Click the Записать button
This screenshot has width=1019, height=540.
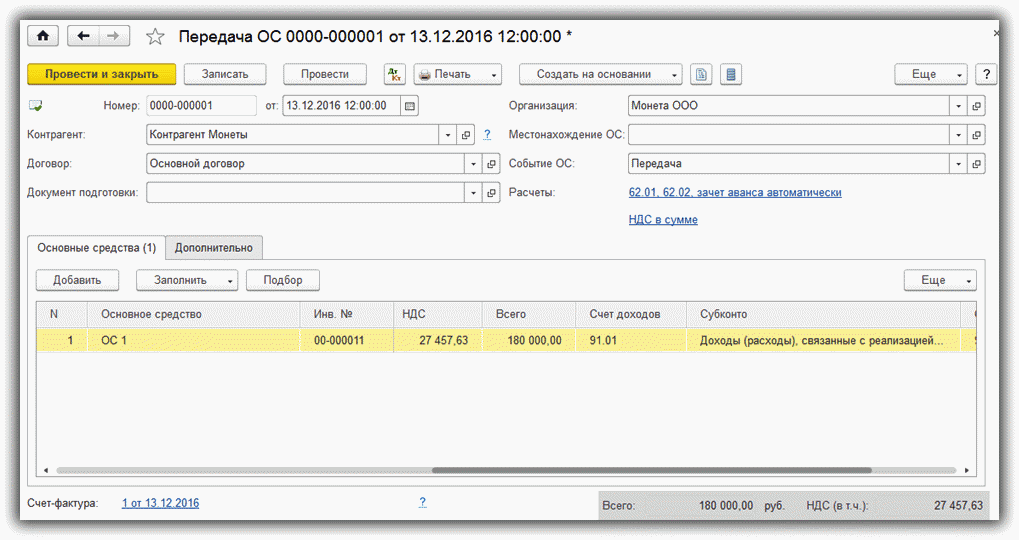click(x=225, y=74)
